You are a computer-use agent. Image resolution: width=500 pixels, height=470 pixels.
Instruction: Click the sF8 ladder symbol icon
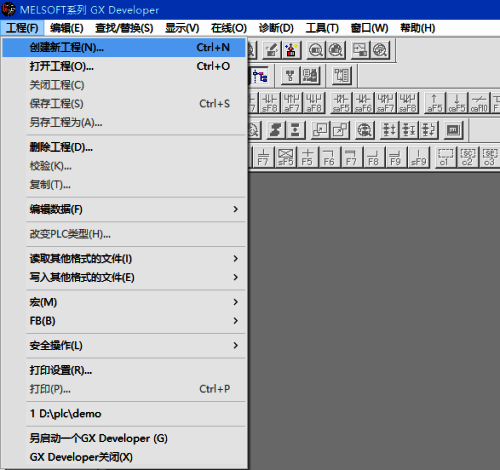(x=270, y=103)
